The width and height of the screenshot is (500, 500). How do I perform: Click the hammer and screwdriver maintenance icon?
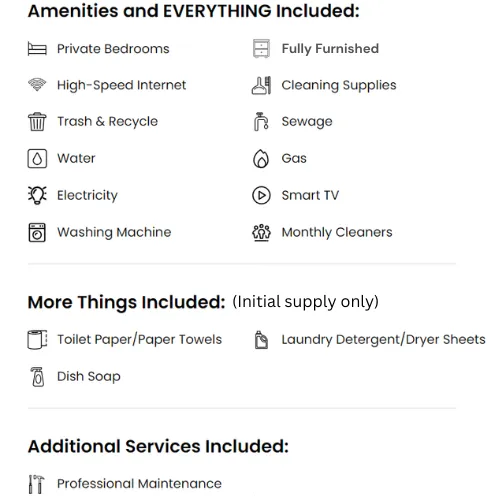(x=36, y=484)
